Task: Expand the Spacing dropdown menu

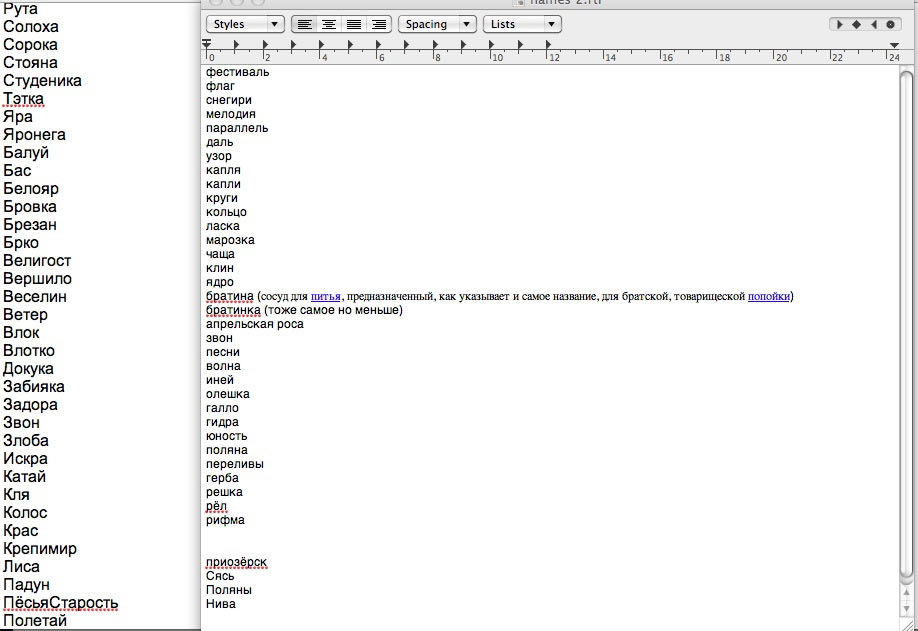Action: pyautogui.click(x=436, y=24)
